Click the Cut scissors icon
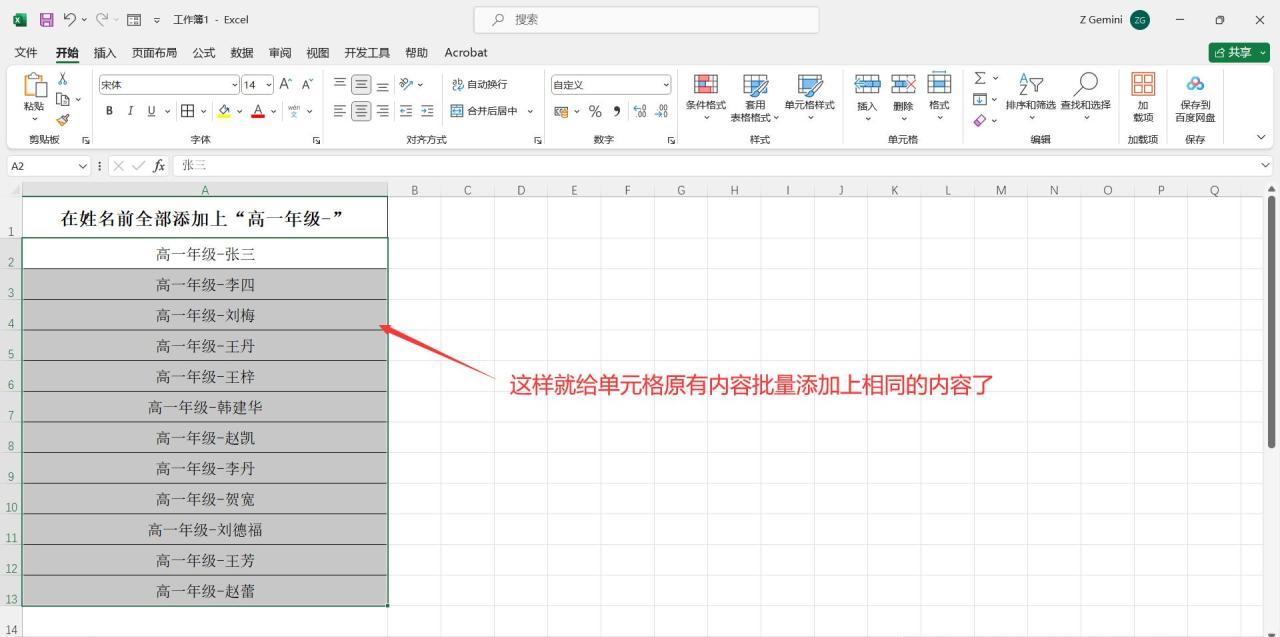 [63, 79]
